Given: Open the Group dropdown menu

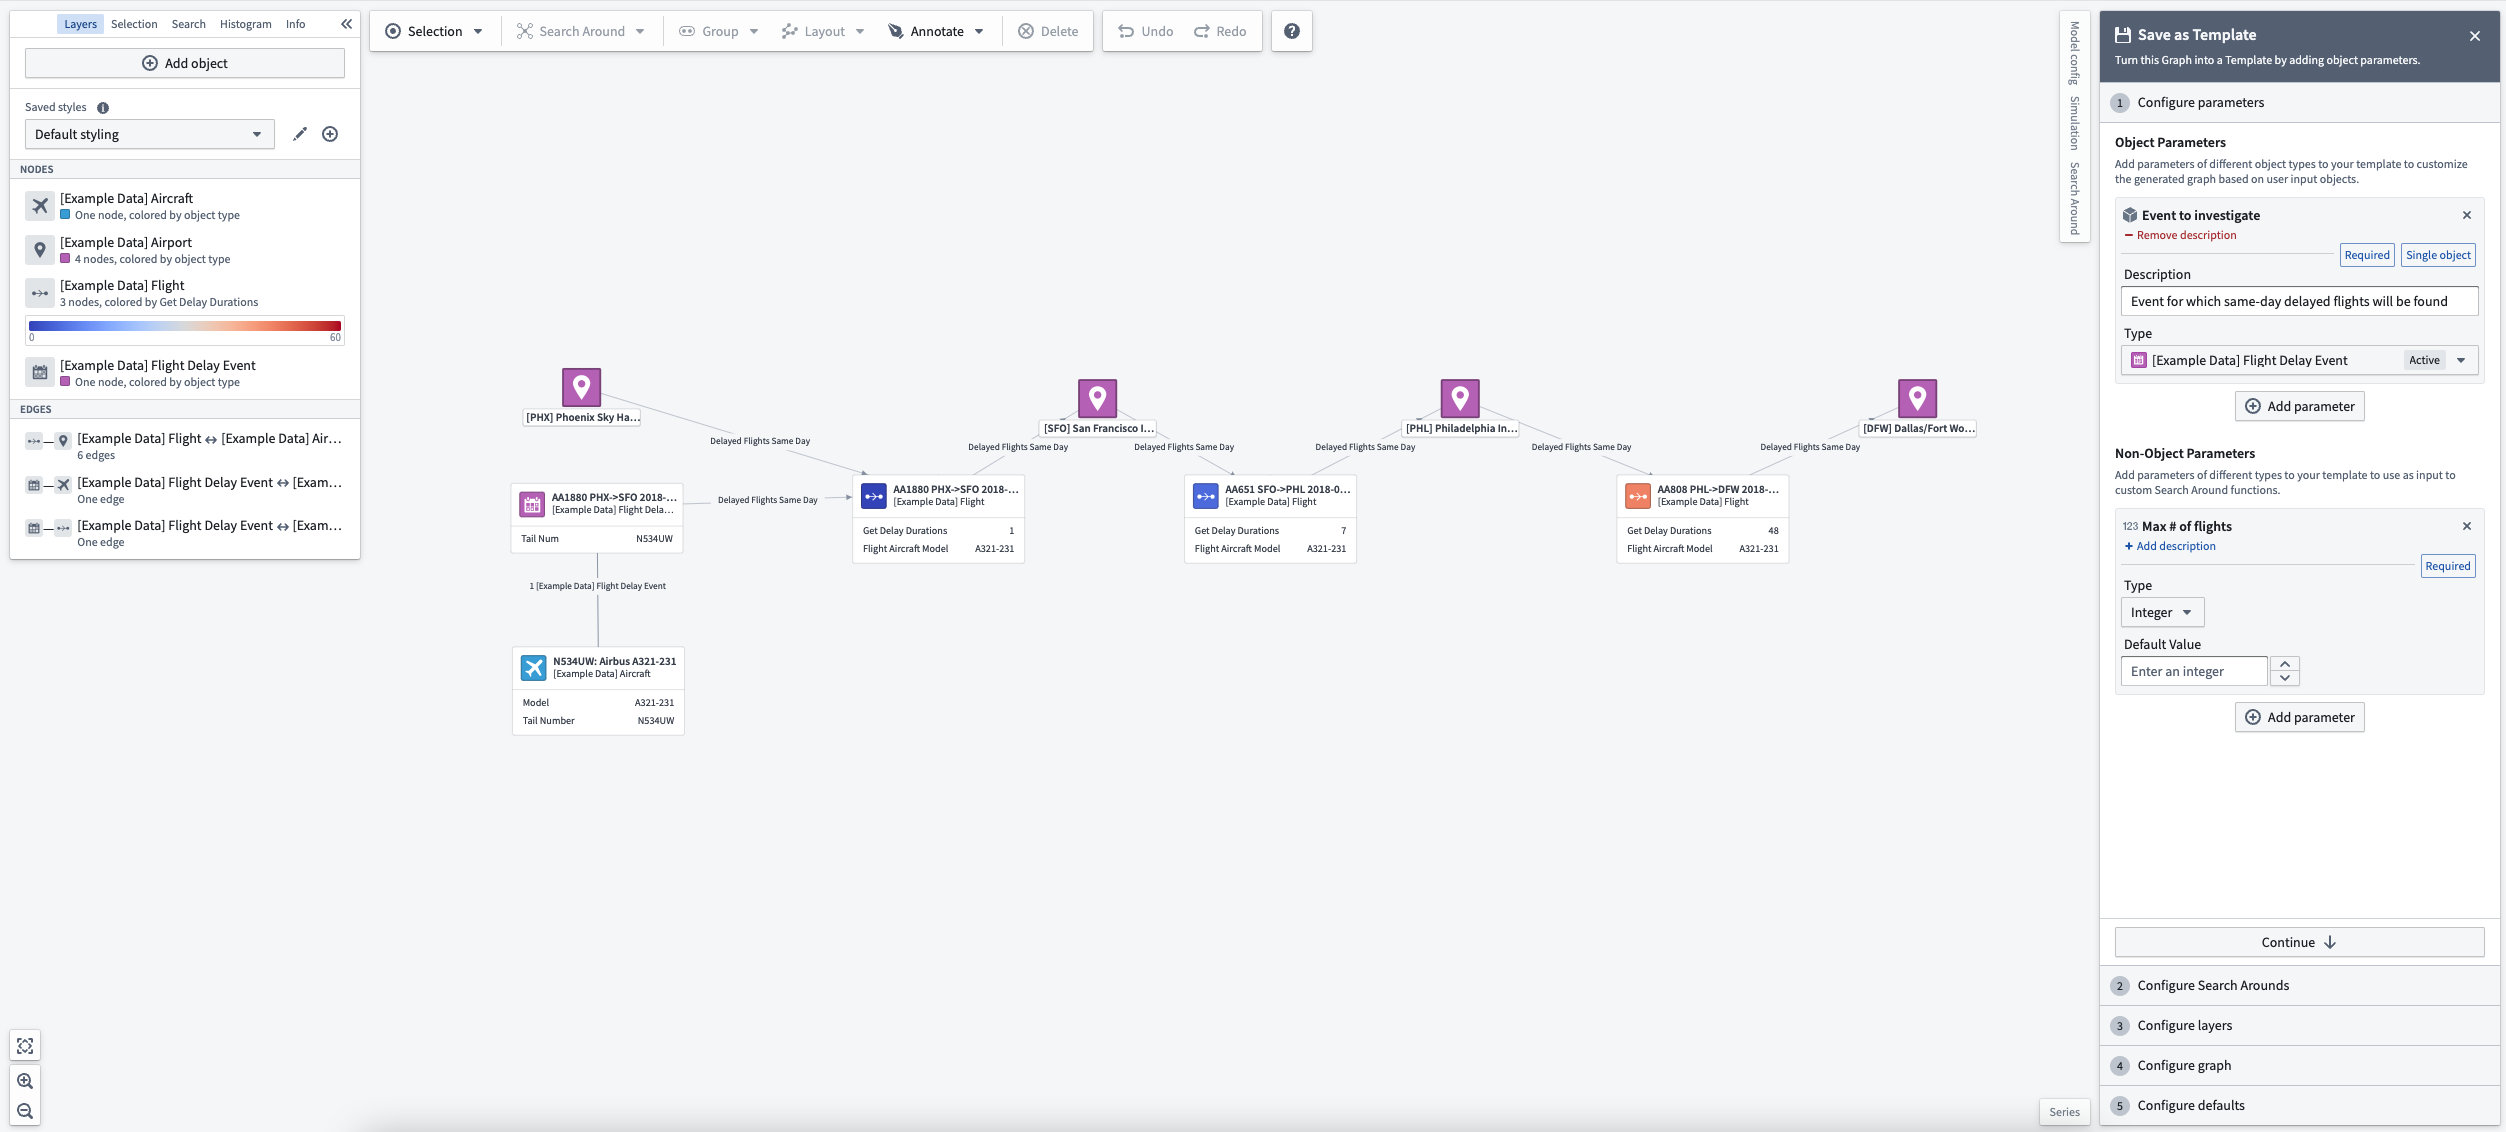Looking at the screenshot, I should click(719, 31).
